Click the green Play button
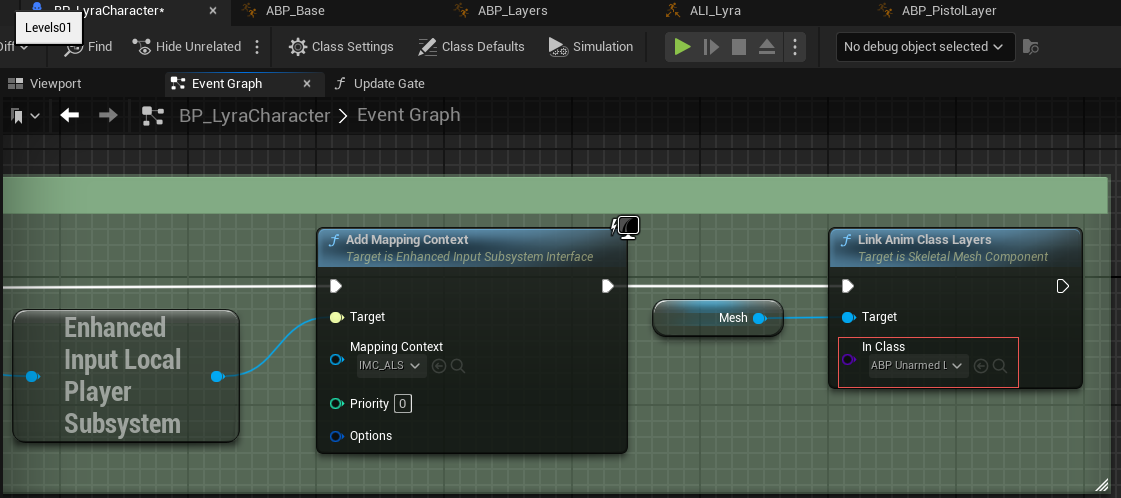Image resolution: width=1121 pixels, height=498 pixels. coord(683,46)
